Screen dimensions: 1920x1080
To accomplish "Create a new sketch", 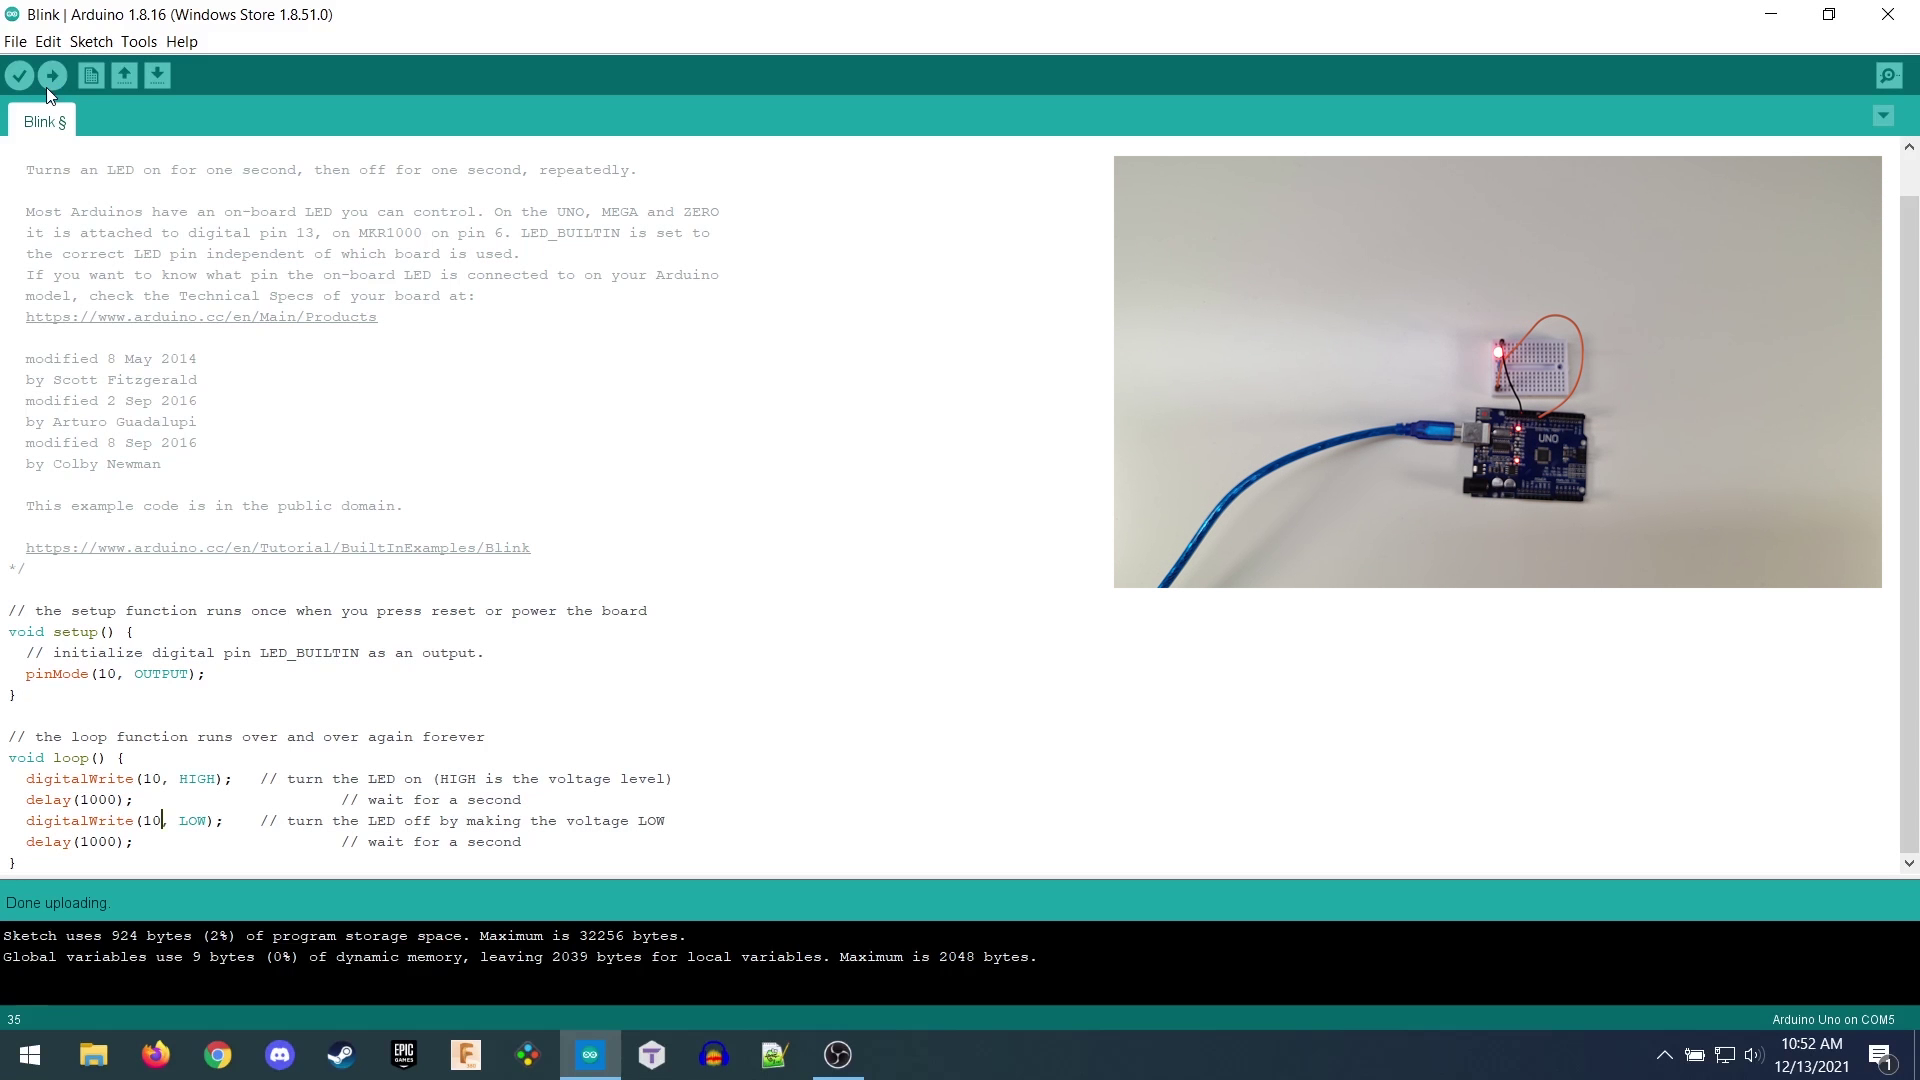I will tap(90, 75).
